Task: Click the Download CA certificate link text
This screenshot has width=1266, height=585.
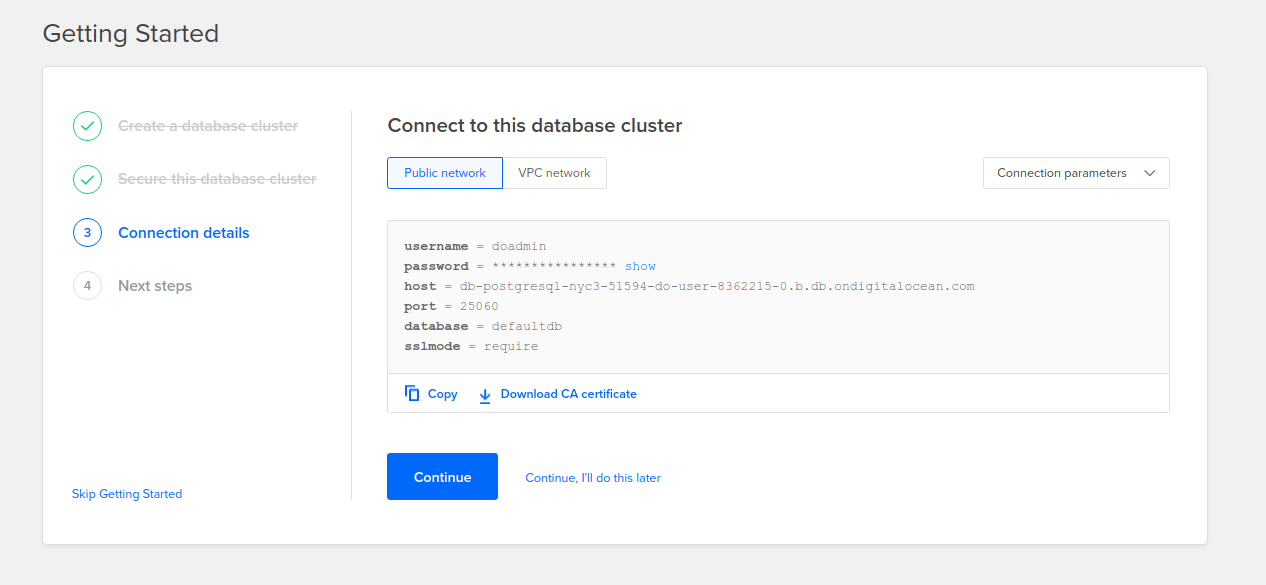Action: point(568,394)
